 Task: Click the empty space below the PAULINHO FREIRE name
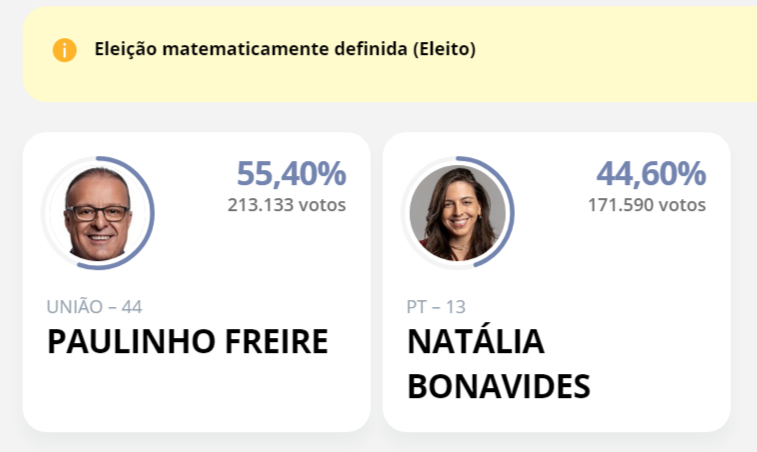196,395
